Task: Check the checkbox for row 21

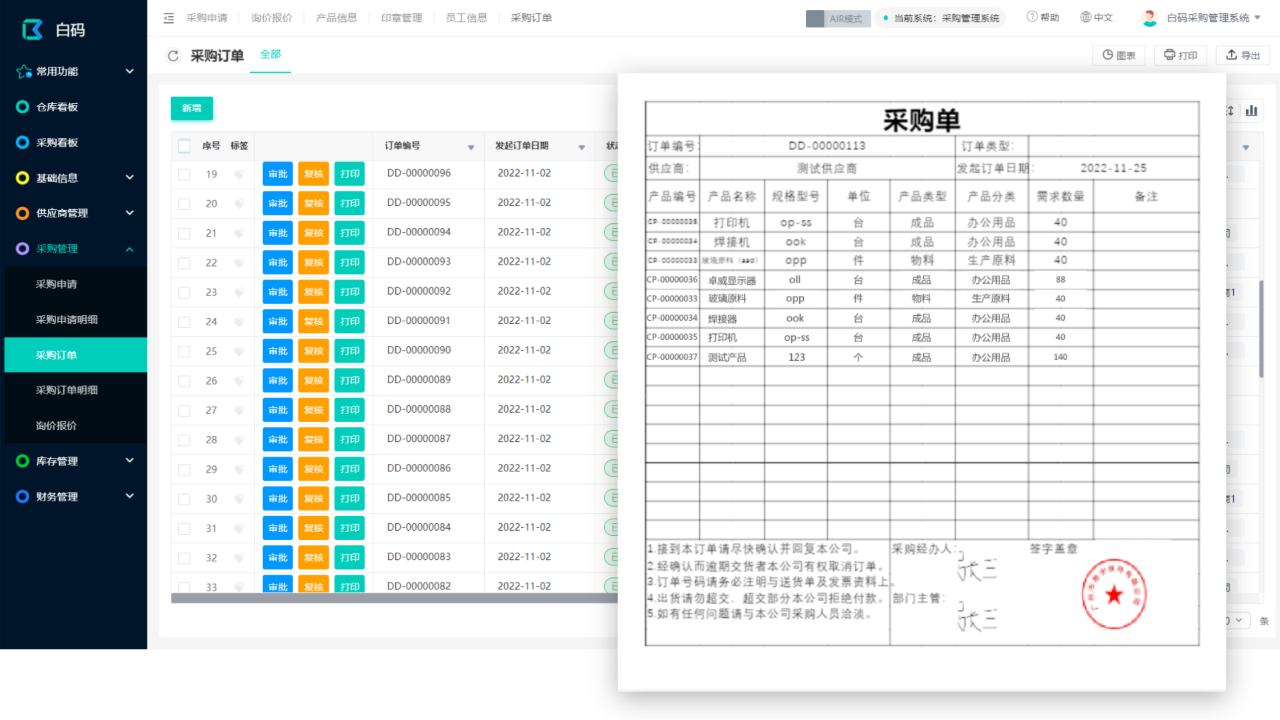Action: click(184, 233)
